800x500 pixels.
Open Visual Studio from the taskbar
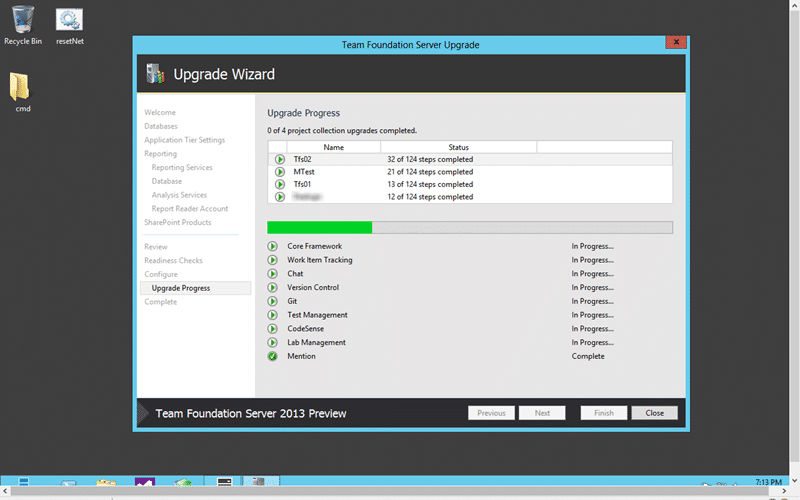coord(145,482)
